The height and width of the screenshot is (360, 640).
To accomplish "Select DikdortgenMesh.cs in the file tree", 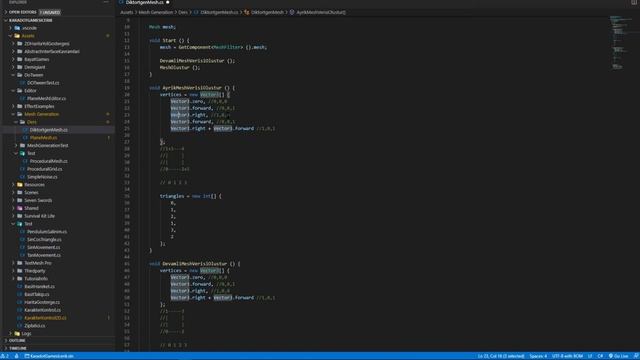I will [x=48, y=130].
